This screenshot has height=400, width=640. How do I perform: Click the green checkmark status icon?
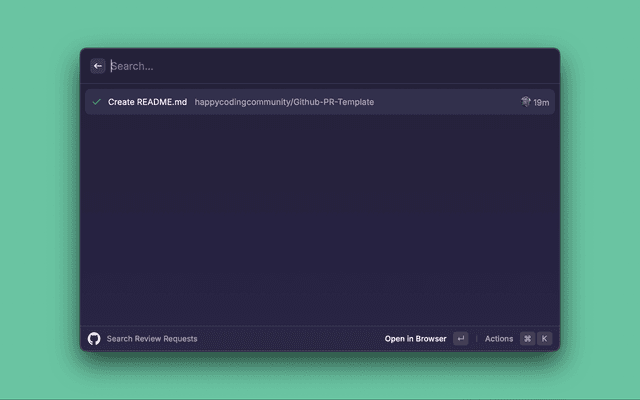[x=97, y=102]
